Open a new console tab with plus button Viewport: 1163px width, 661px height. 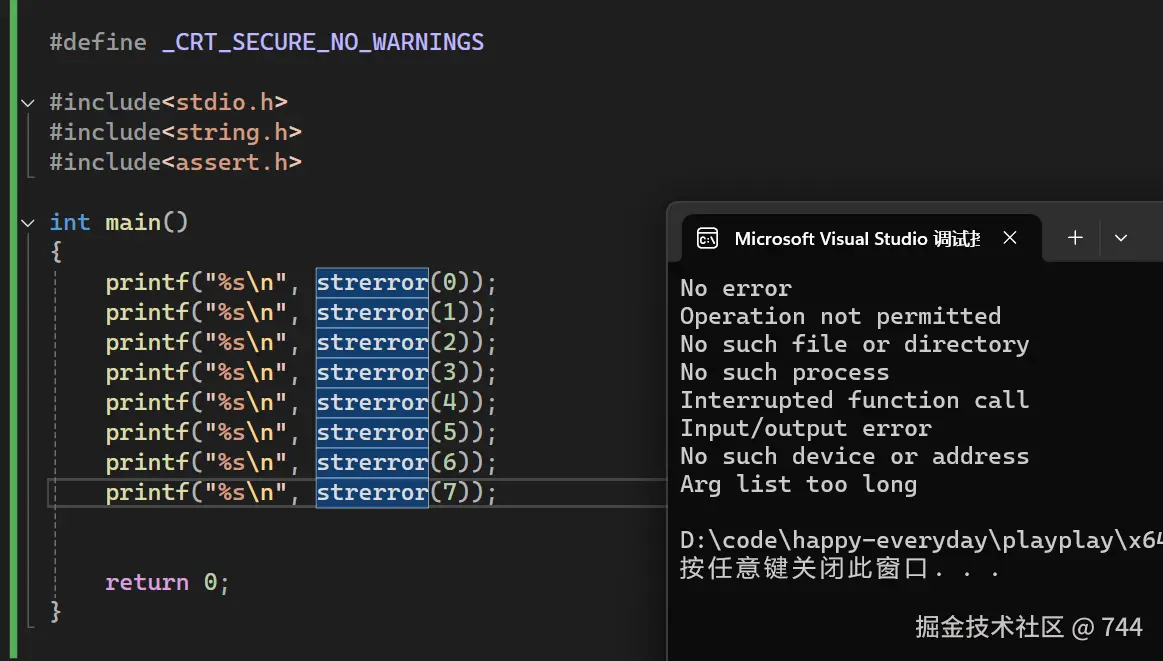(x=1075, y=237)
